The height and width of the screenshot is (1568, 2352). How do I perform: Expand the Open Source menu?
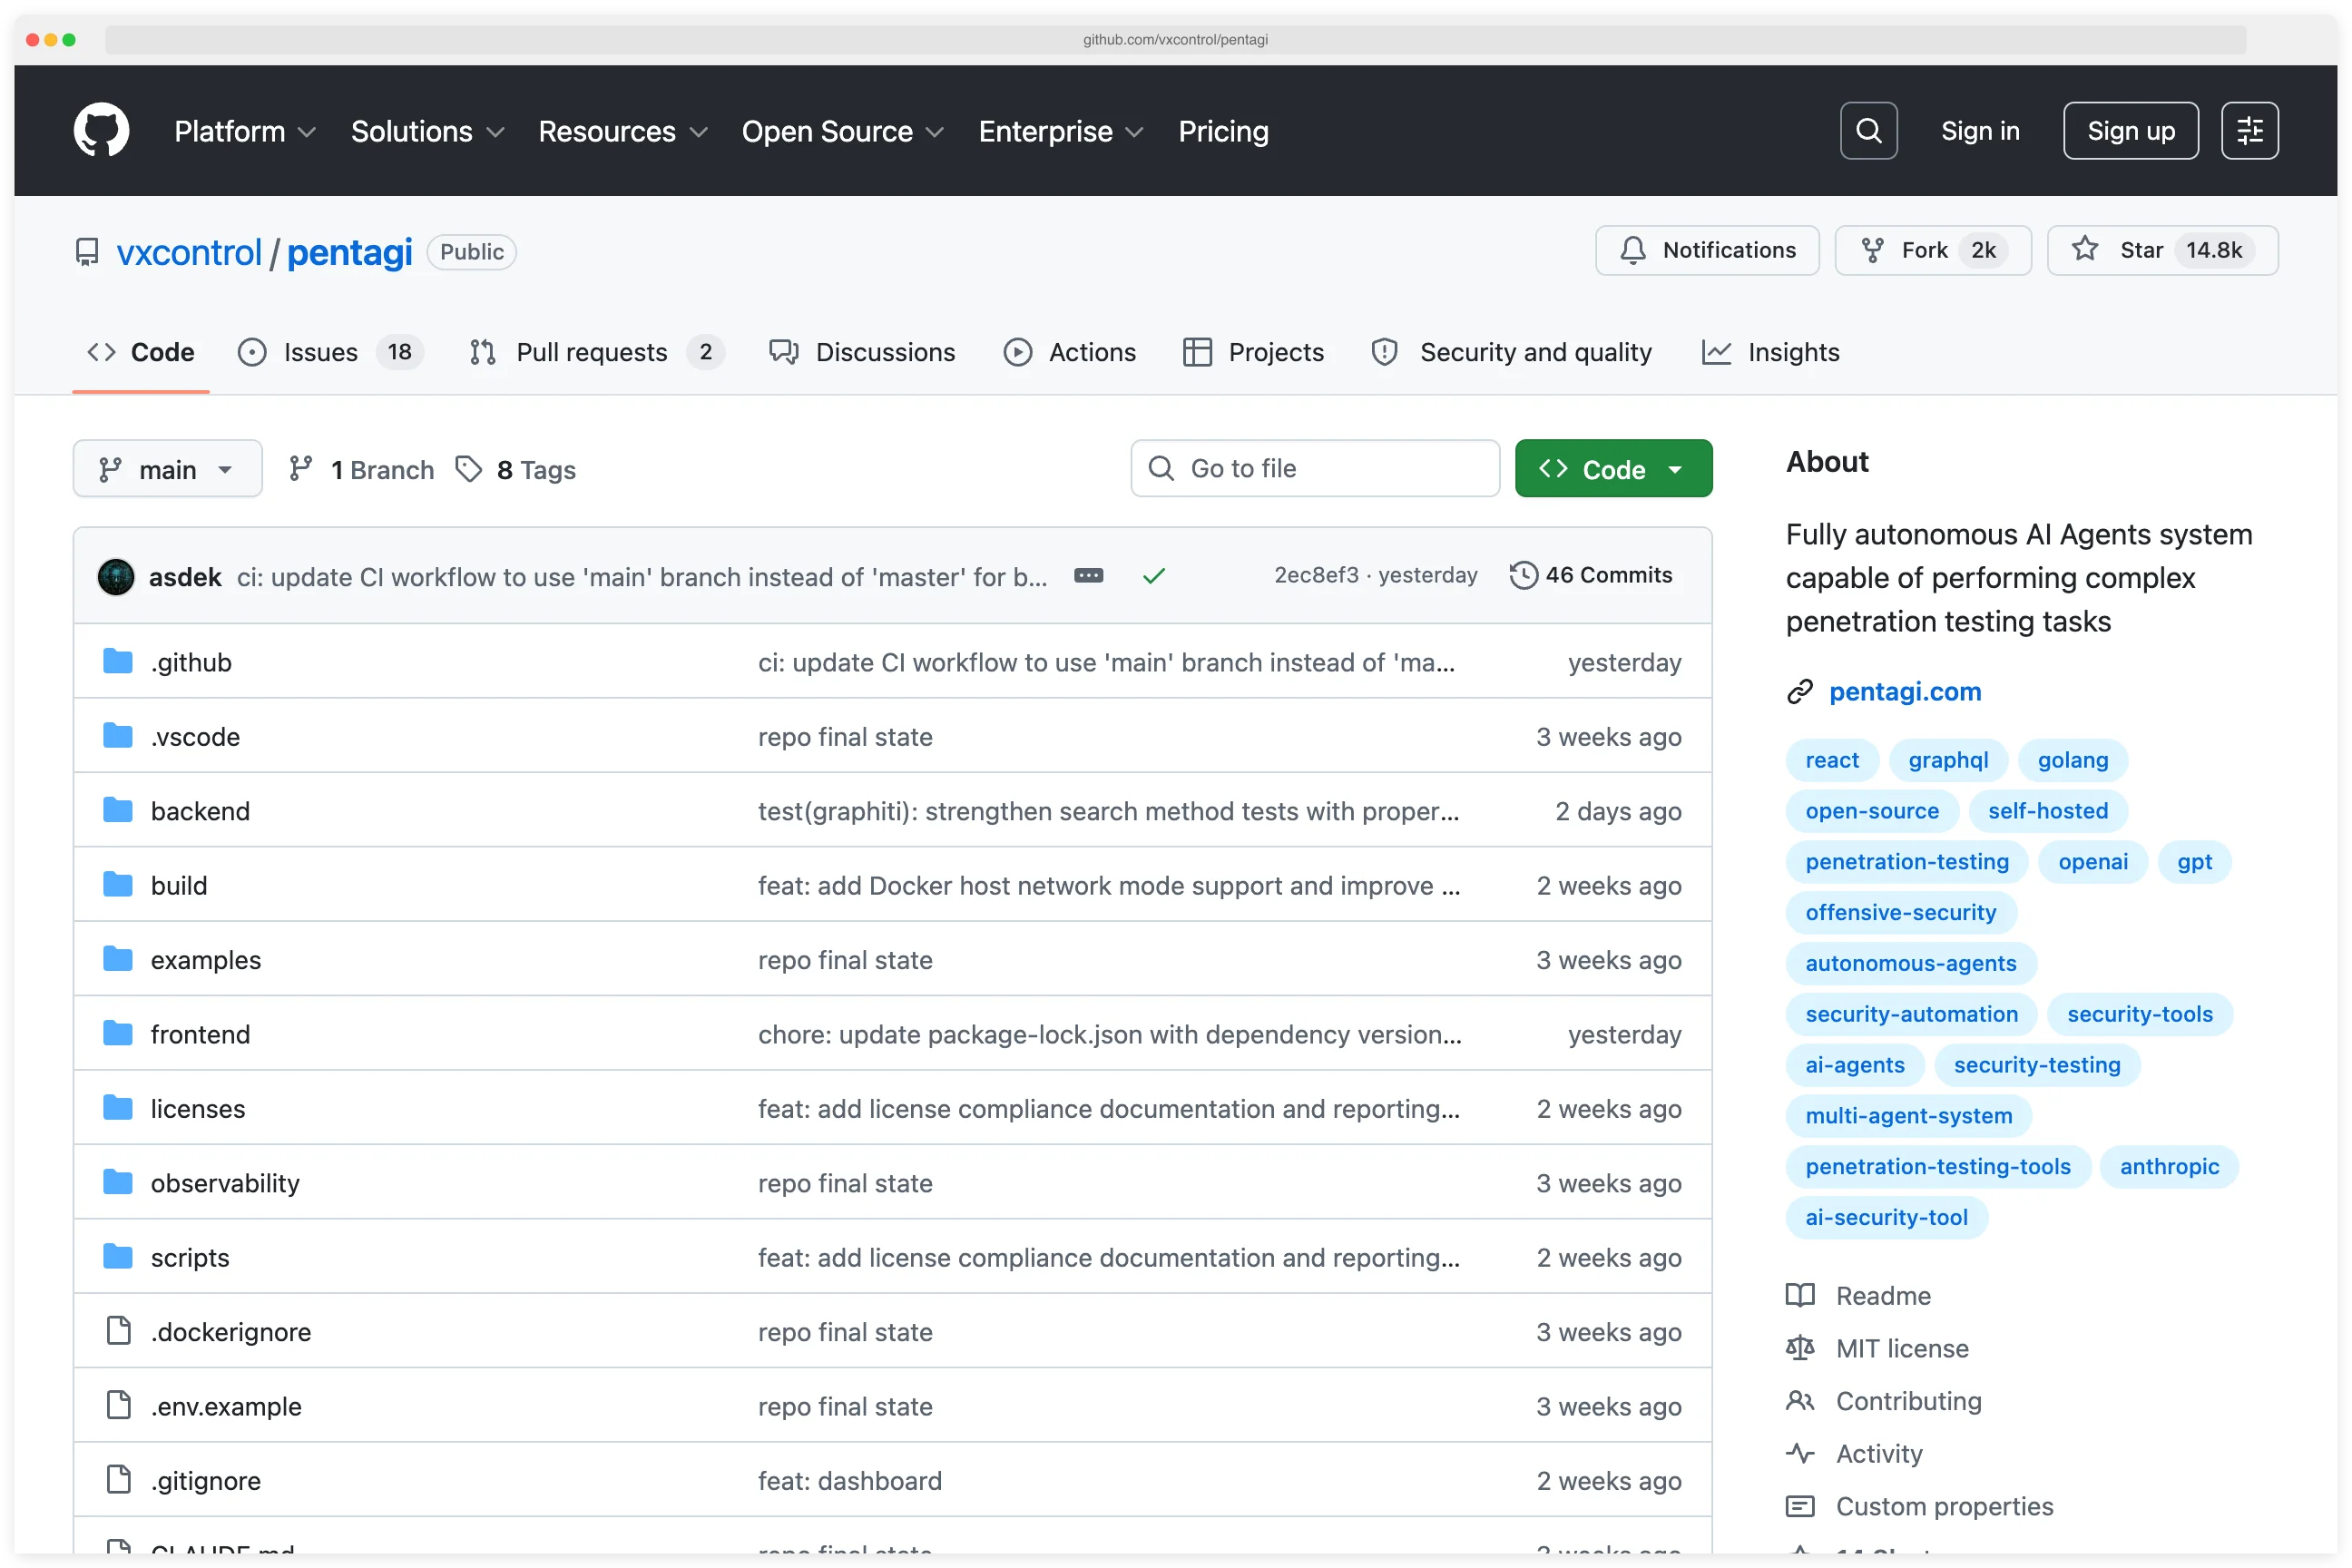[x=842, y=131]
